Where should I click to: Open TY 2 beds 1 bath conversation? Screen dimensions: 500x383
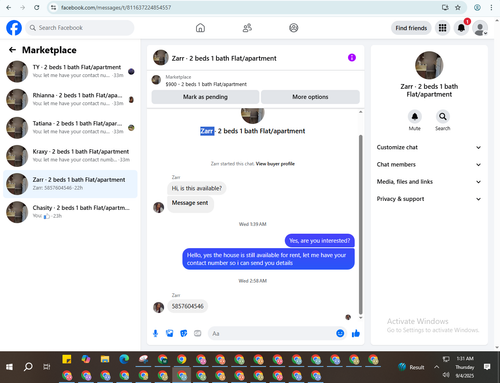click(x=70, y=71)
